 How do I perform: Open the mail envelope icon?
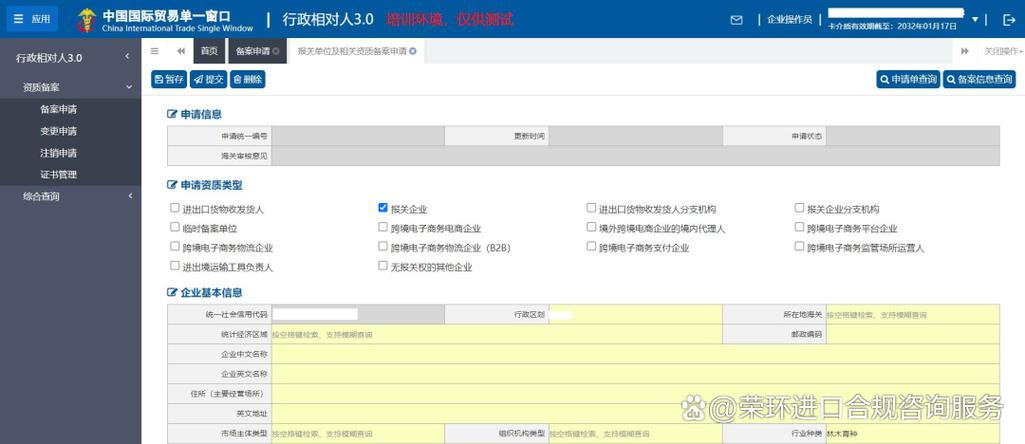coord(736,20)
